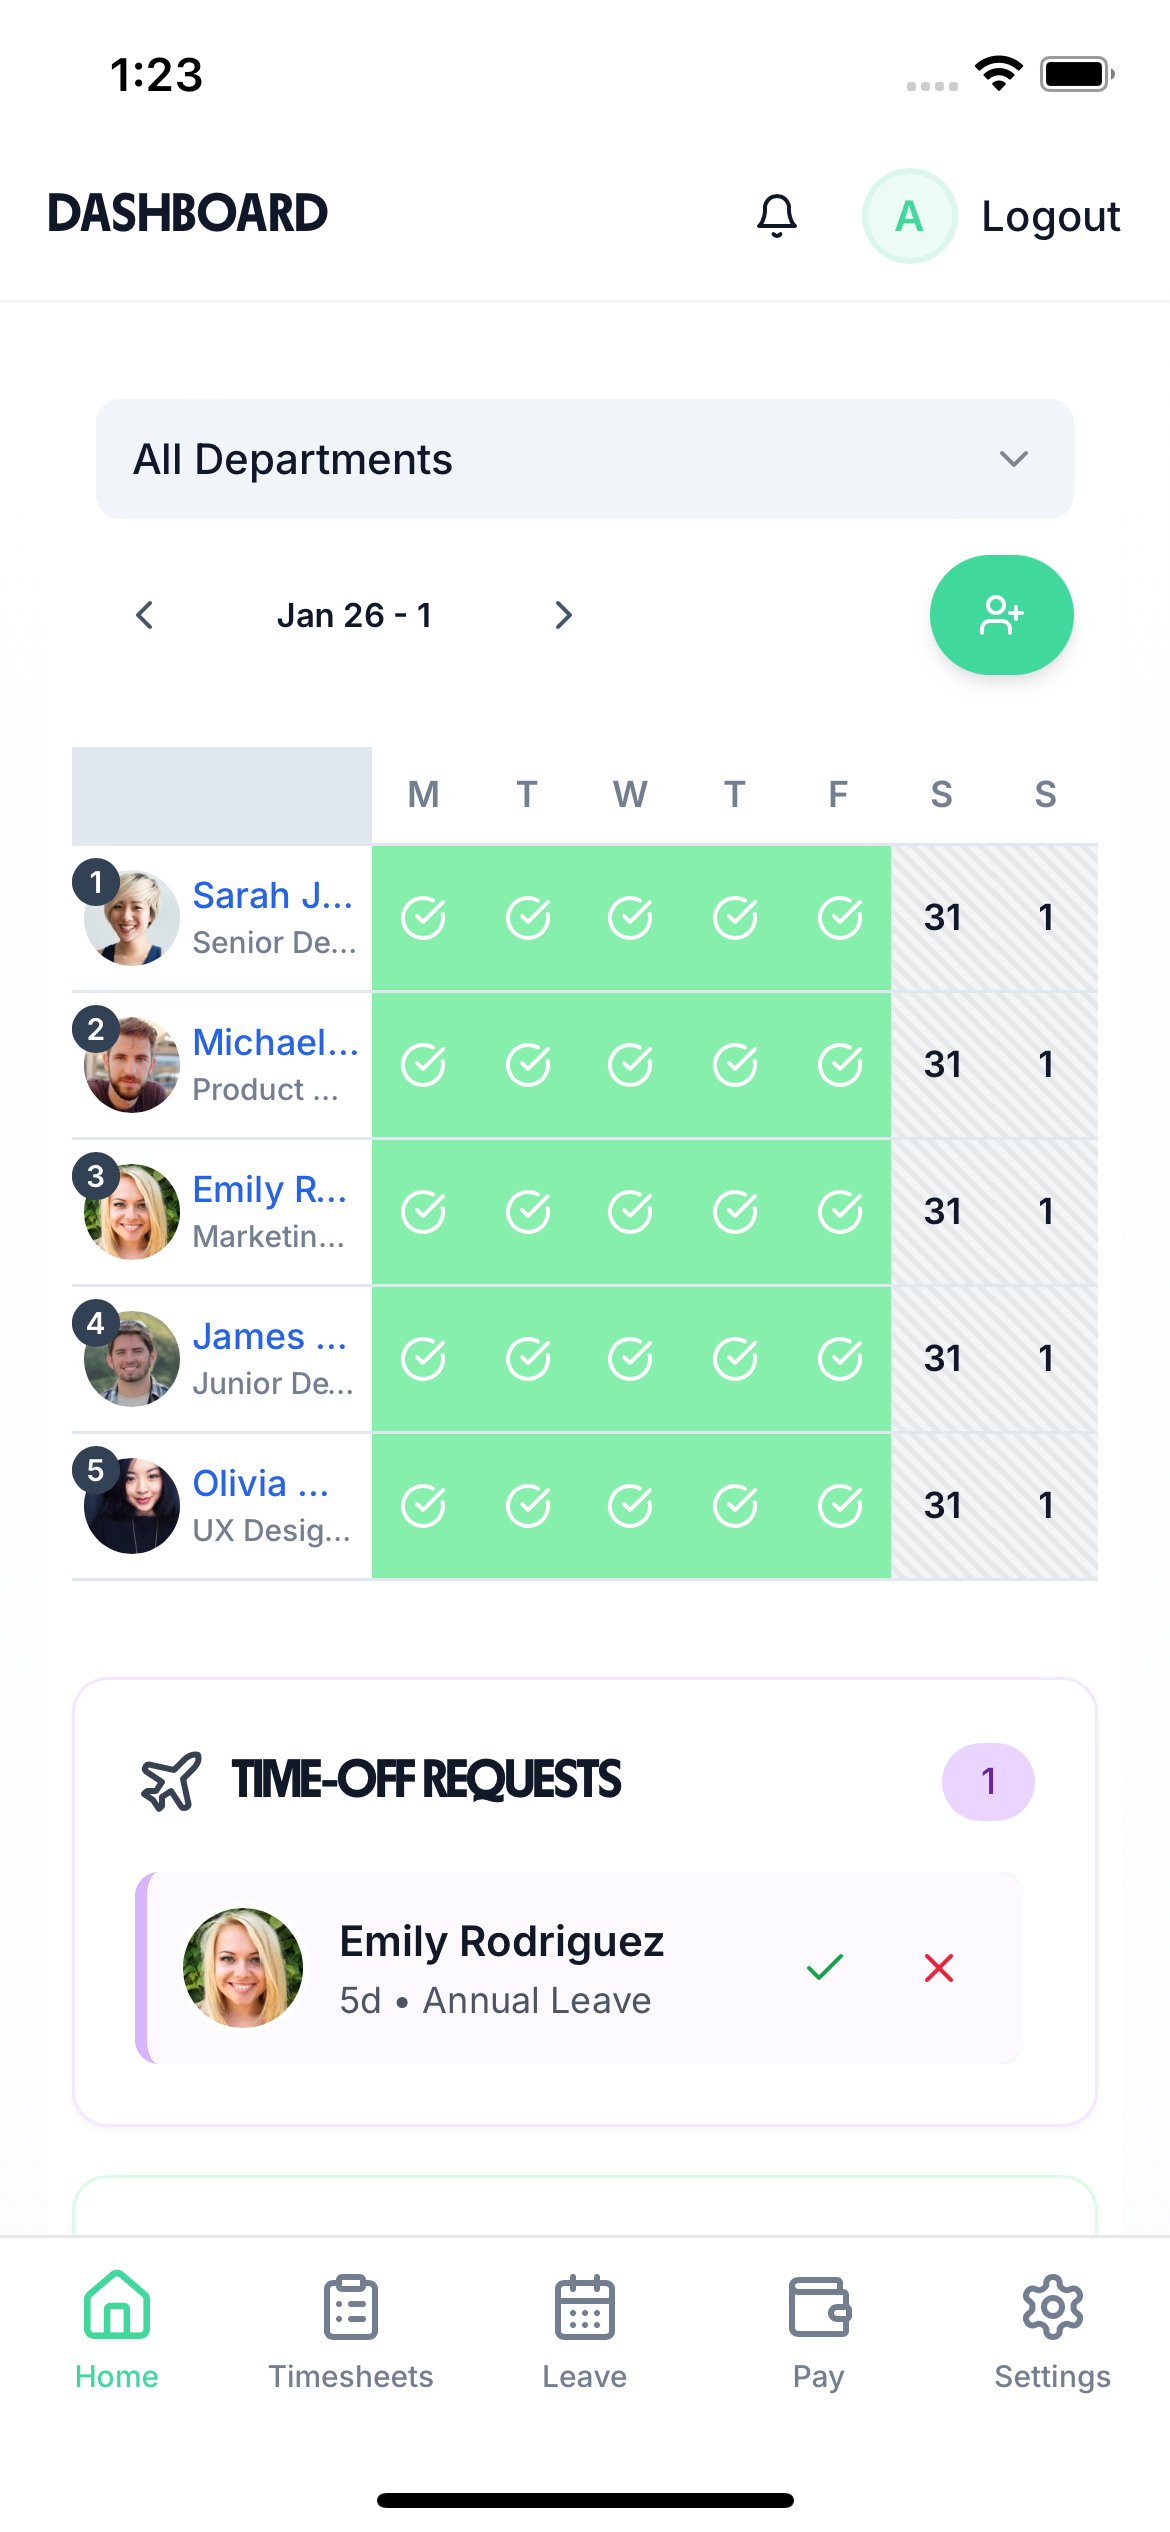Image resolution: width=1170 pixels, height=2532 pixels.
Task: Open James's employee profile link
Action: tap(268, 1337)
